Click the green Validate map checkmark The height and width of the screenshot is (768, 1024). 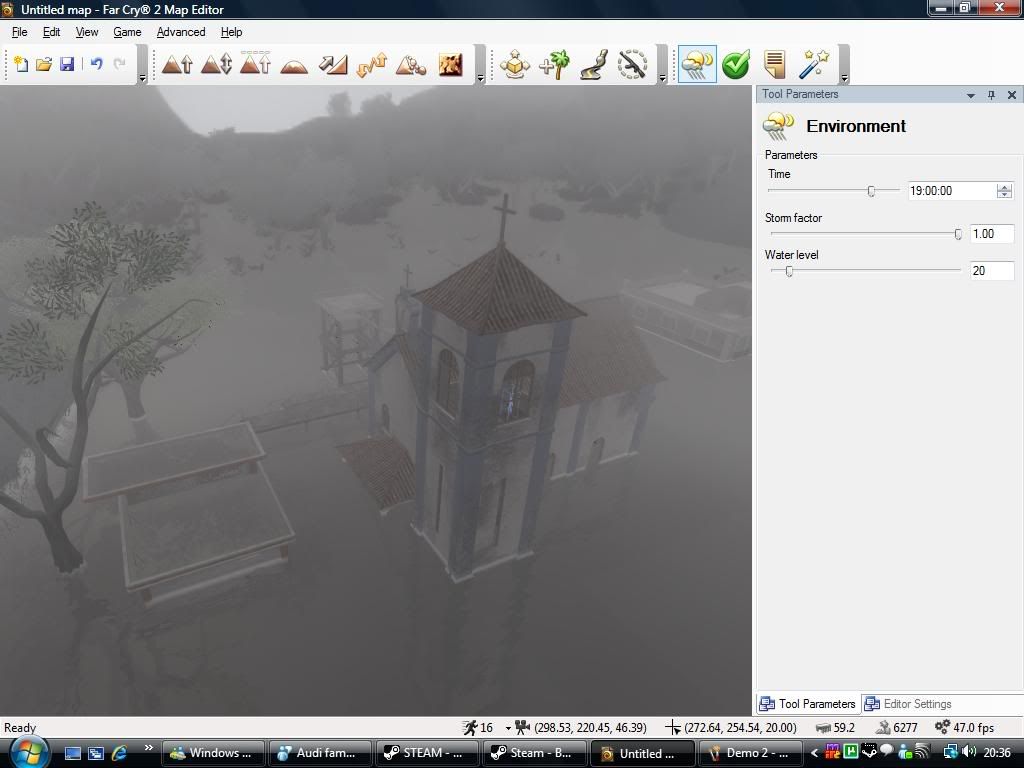click(x=736, y=64)
